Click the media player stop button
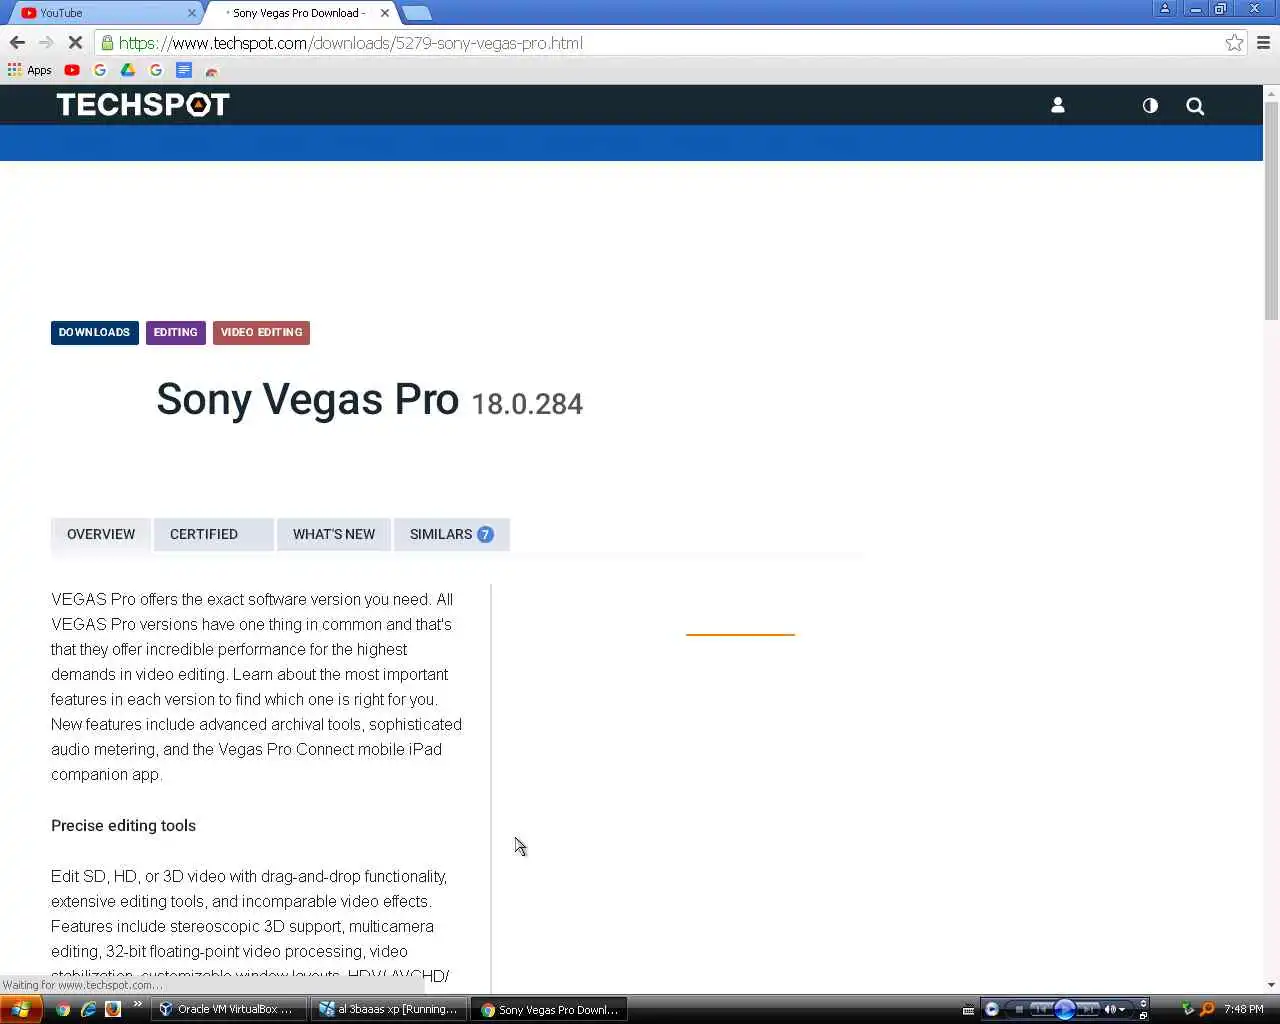The height and width of the screenshot is (1024, 1280). pyautogui.click(x=1019, y=1009)
